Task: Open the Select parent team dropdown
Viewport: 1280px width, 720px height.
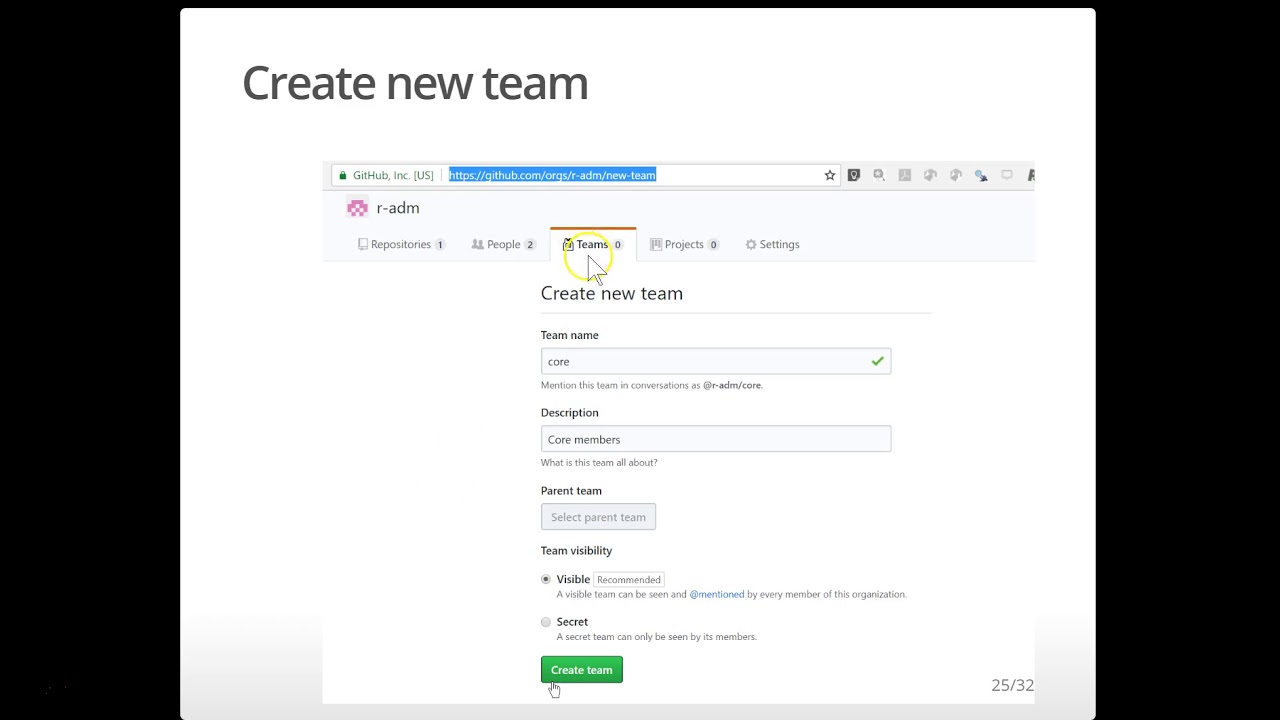Action: [x=598, y=517]
